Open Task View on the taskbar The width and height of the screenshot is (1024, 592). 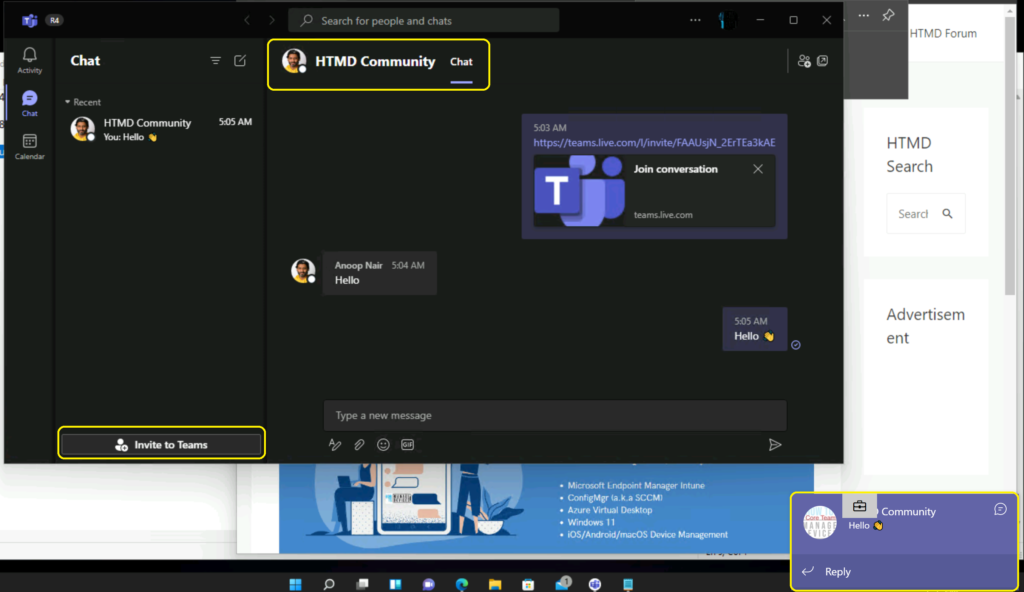pos(362,584)
